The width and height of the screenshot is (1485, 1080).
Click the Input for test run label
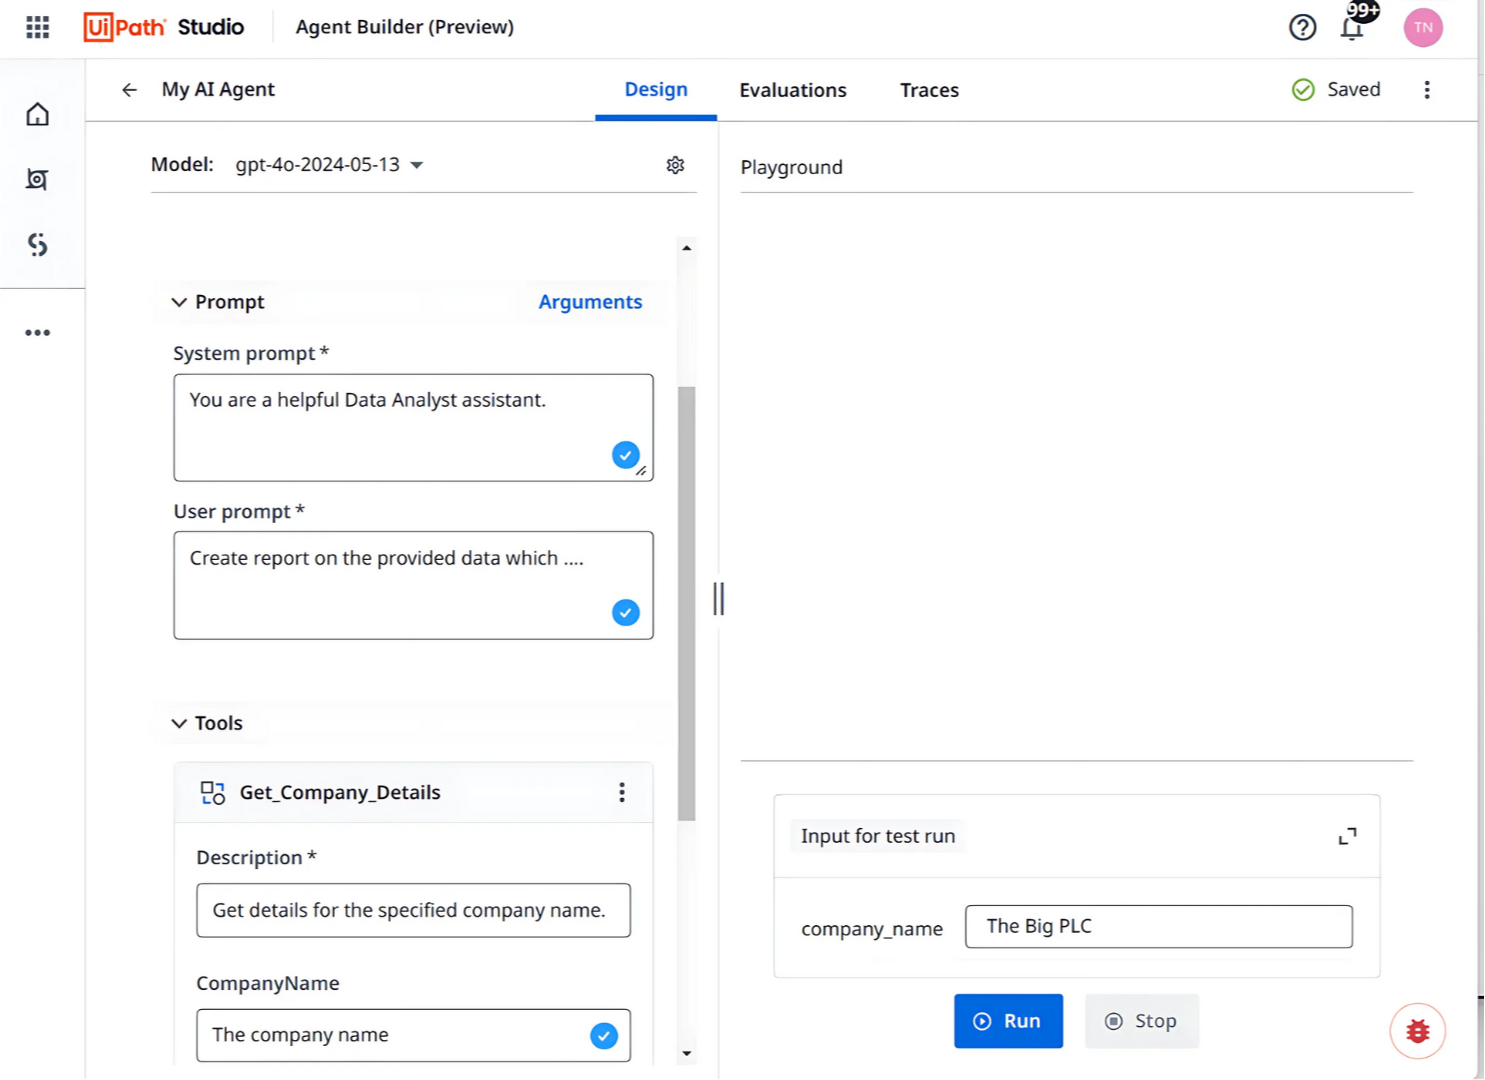(x=878, y=836)
